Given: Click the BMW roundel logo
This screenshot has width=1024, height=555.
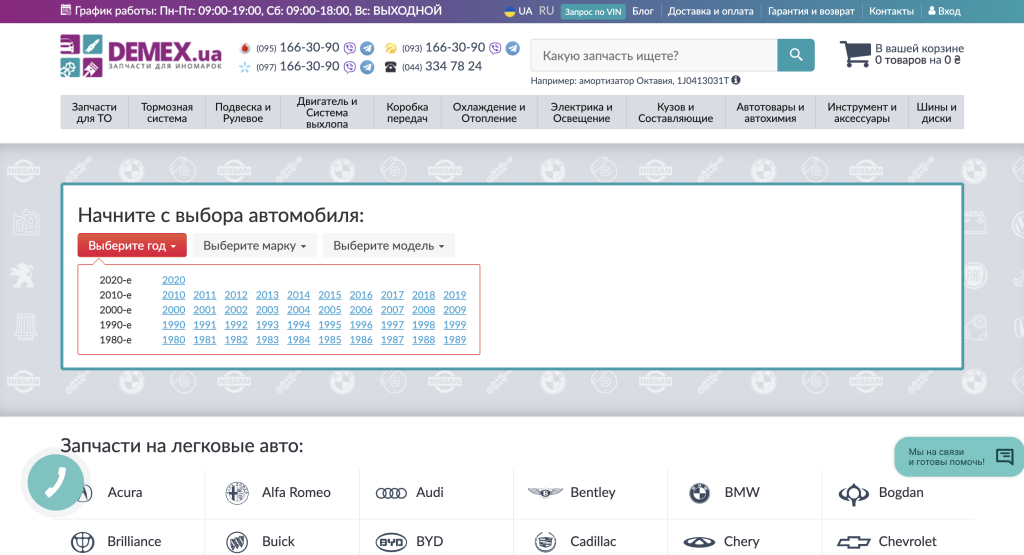Looking at the screenshot, I should pyautogui.click(x=699, y=493).
